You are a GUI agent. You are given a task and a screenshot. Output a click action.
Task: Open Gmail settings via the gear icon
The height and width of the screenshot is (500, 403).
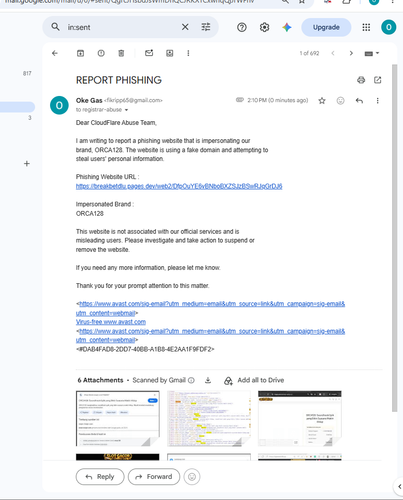(264, 27)
